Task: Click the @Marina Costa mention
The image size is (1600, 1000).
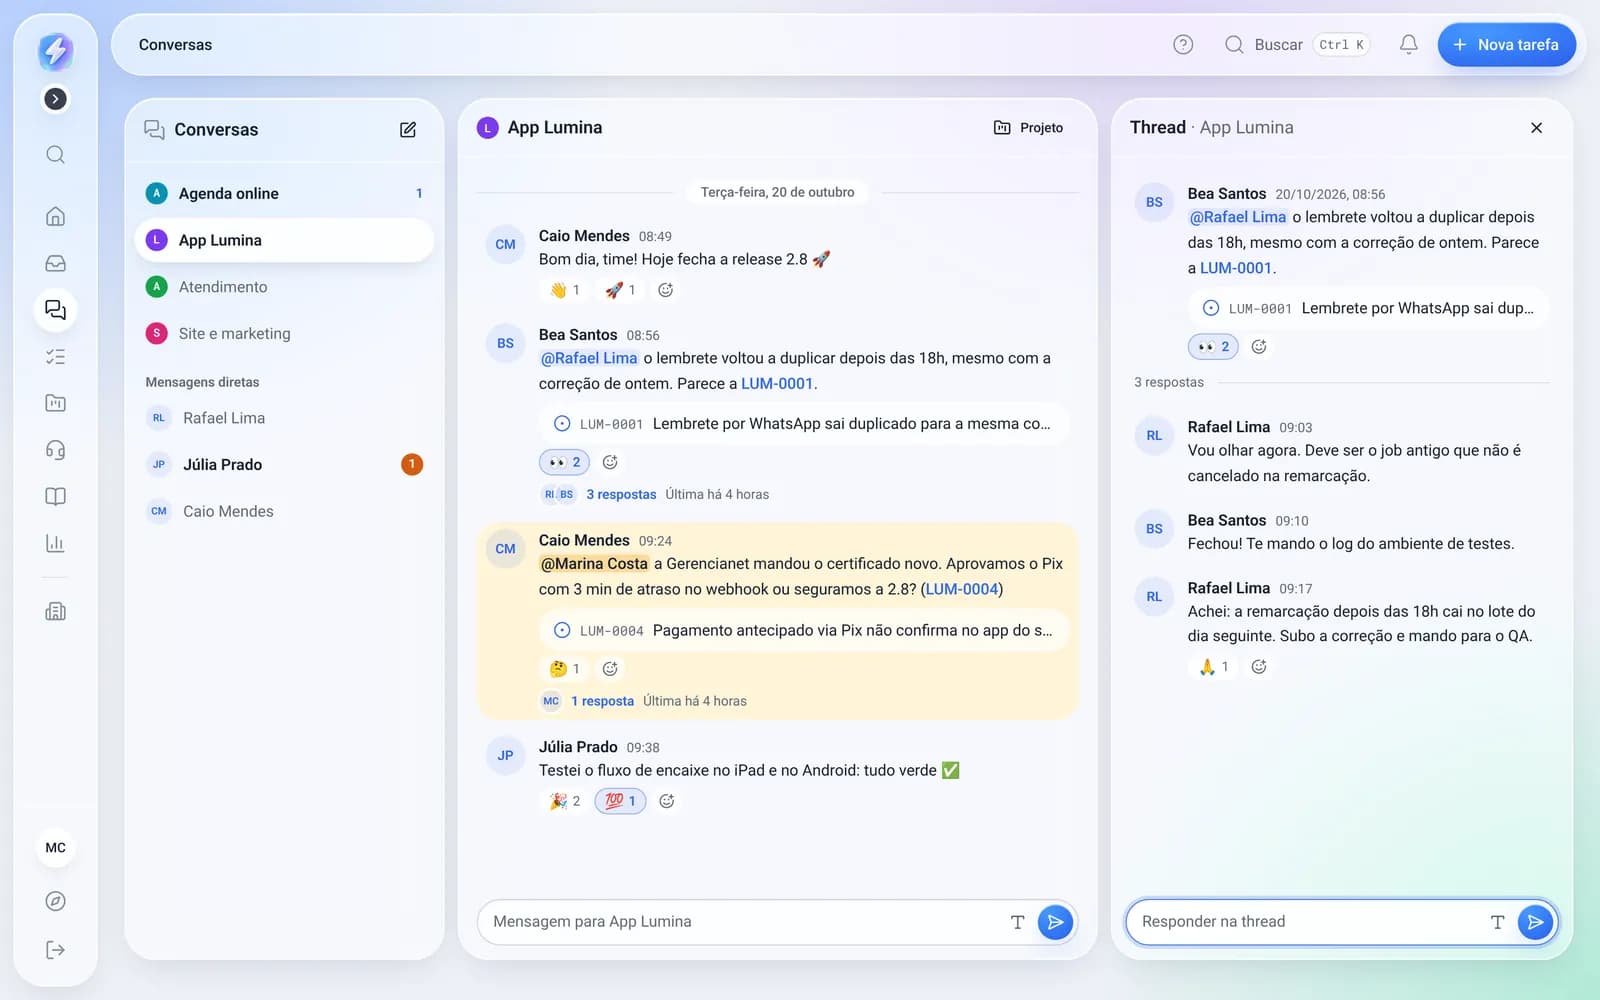Action: (x=594, y=564)
